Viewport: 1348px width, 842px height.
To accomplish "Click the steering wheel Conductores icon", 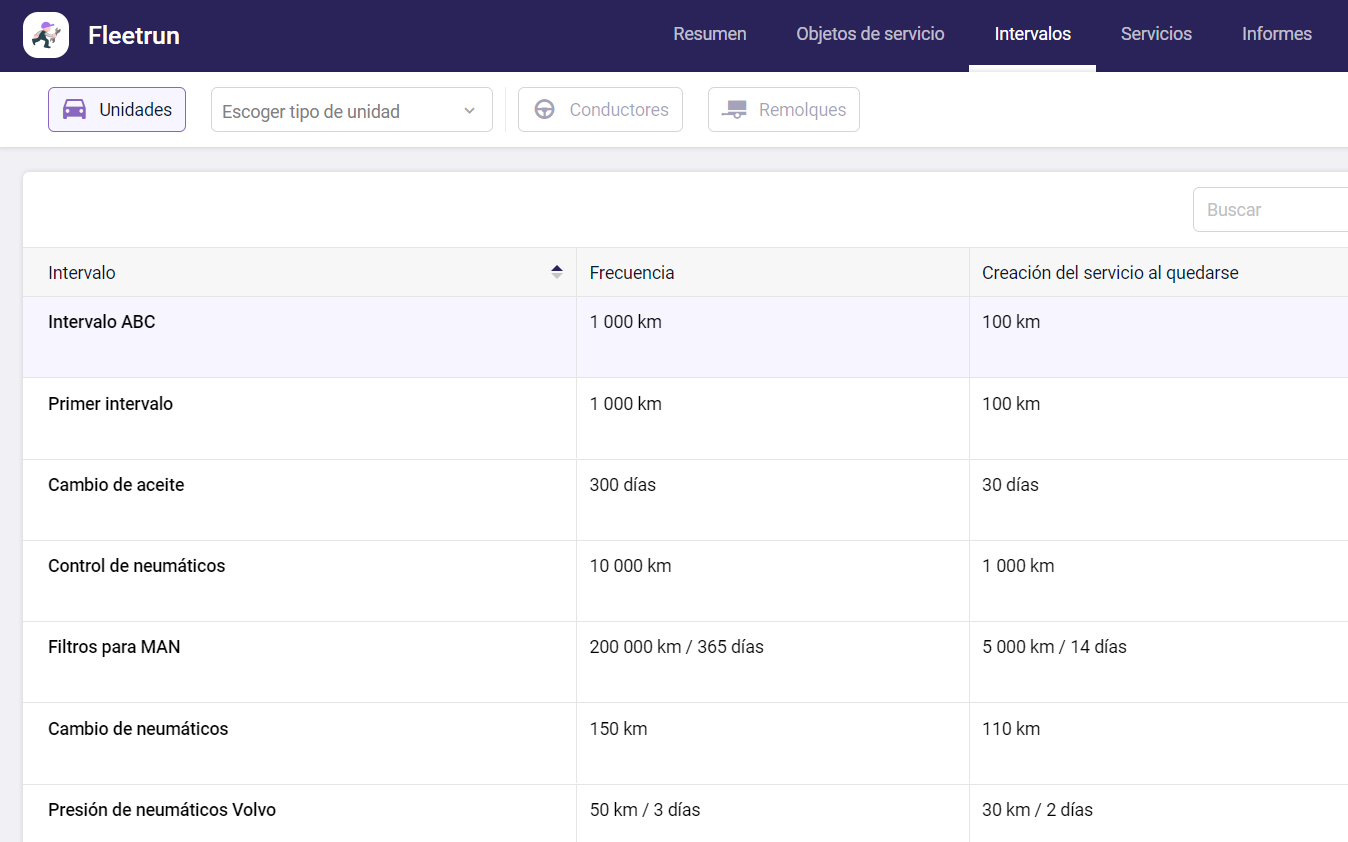I will 545,110.
